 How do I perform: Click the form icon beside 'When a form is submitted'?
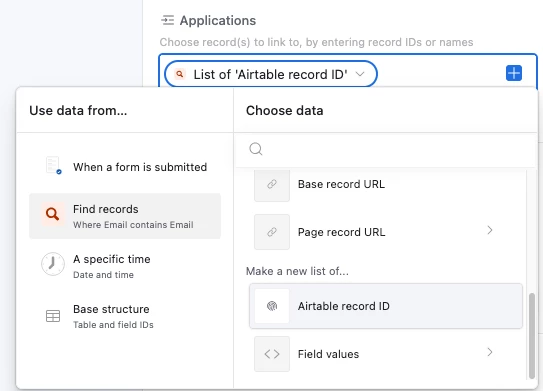click(53, 165)
